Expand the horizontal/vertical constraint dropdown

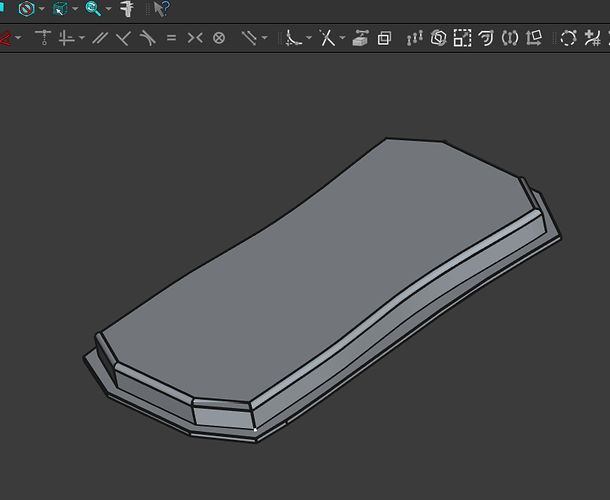[x=82, y=38]
